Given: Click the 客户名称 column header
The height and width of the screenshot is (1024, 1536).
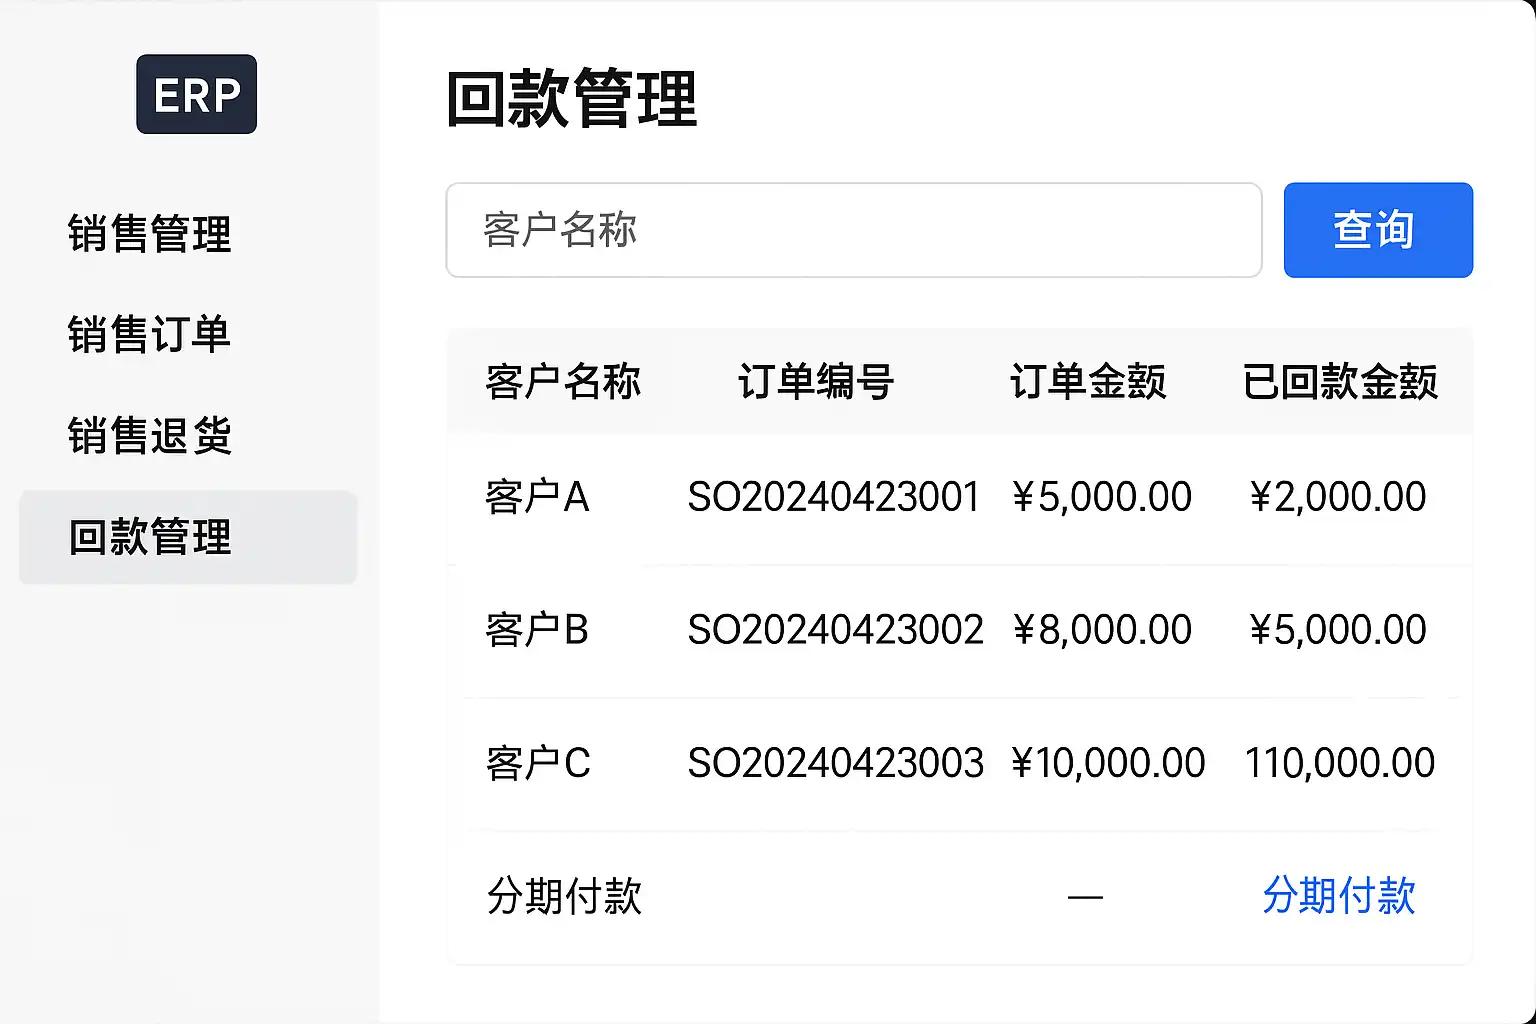Looking at the screenshot, I should coord(563,382).
